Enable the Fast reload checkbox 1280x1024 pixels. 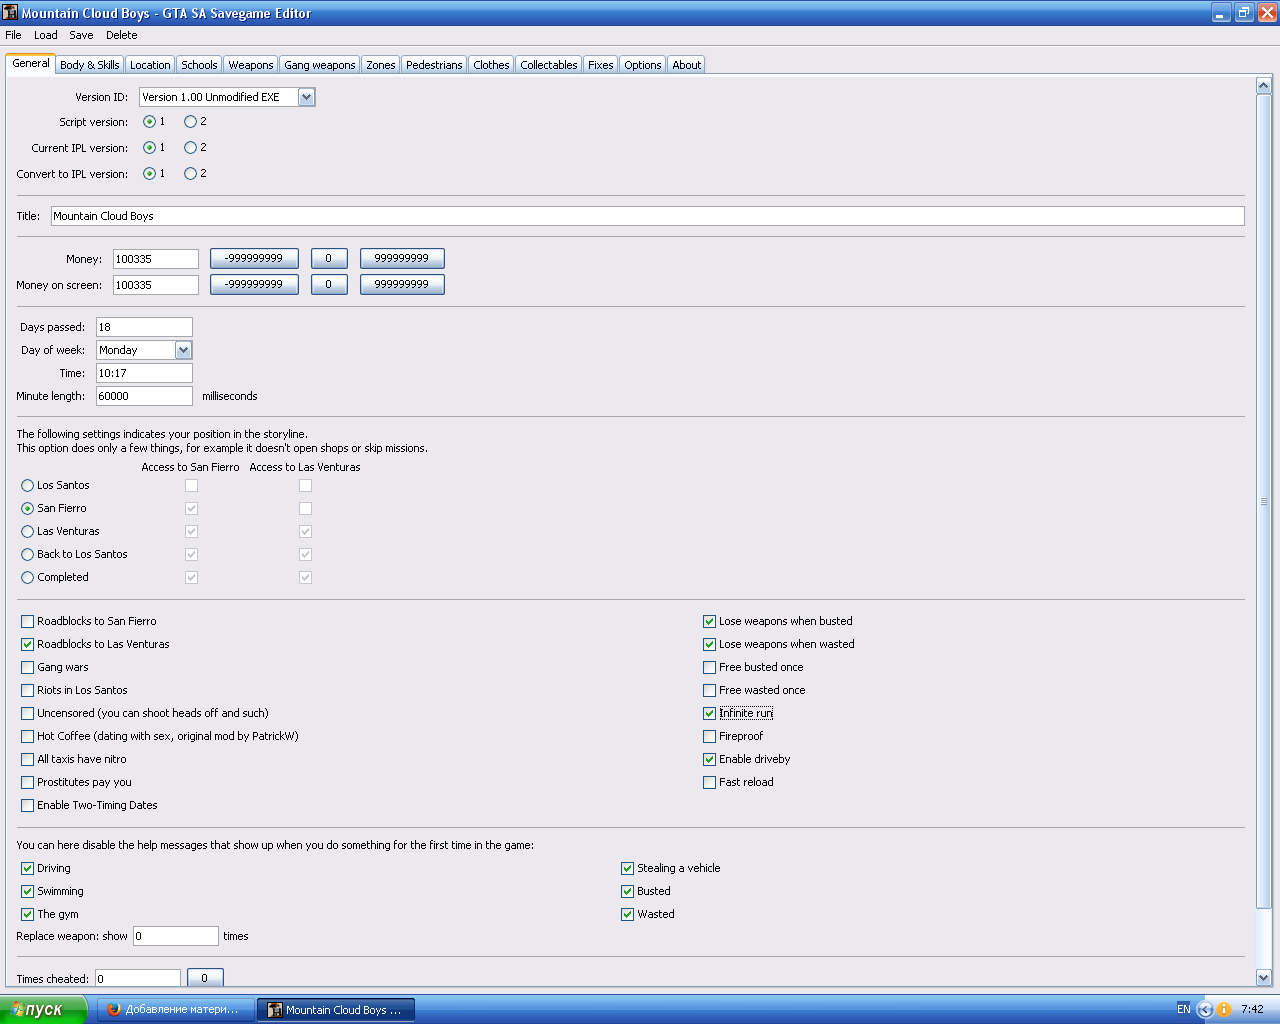pos(710,783)
